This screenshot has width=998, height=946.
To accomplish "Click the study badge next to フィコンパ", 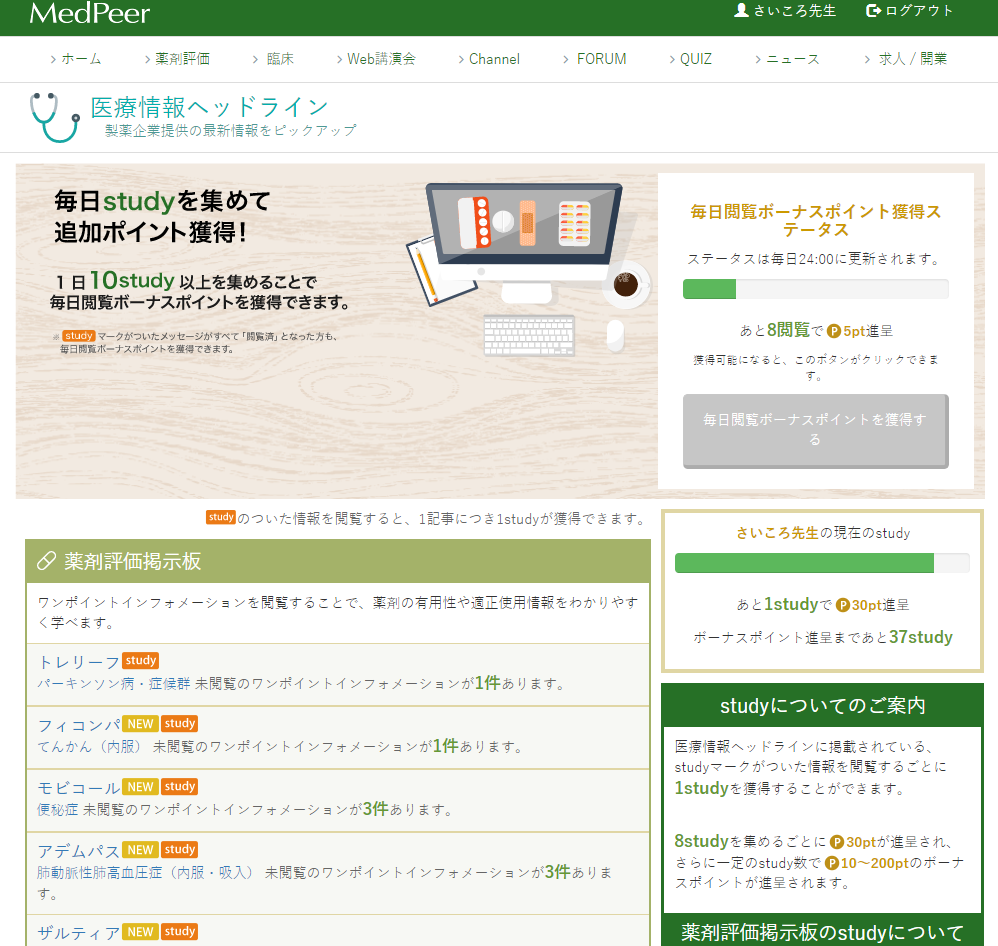I will point(179,723).
